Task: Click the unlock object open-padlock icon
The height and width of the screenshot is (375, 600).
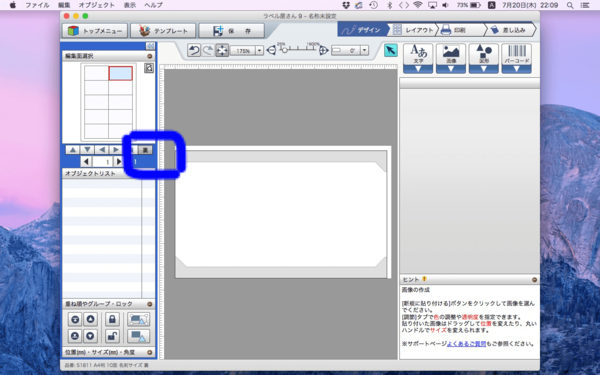Action: coord(112,336)
